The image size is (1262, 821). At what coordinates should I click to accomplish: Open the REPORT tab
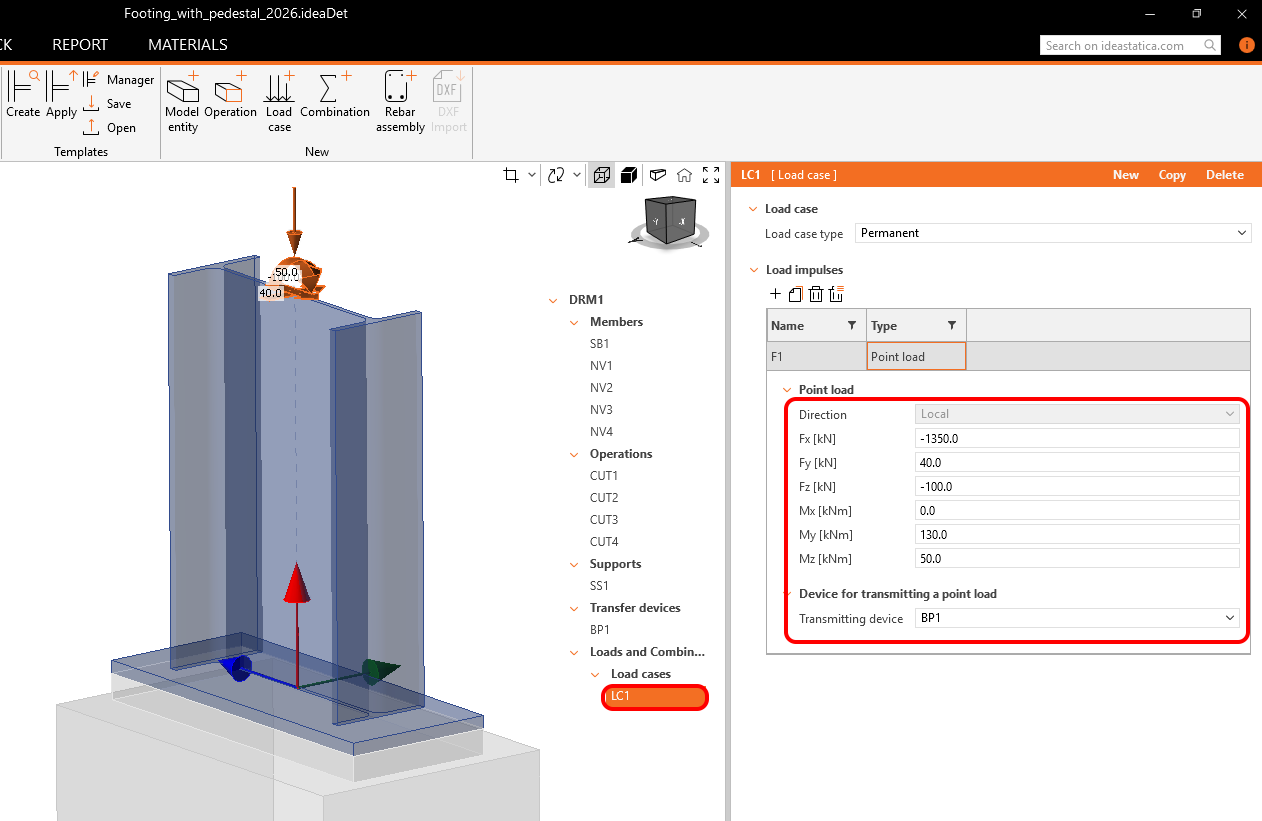tap(80, 45)
